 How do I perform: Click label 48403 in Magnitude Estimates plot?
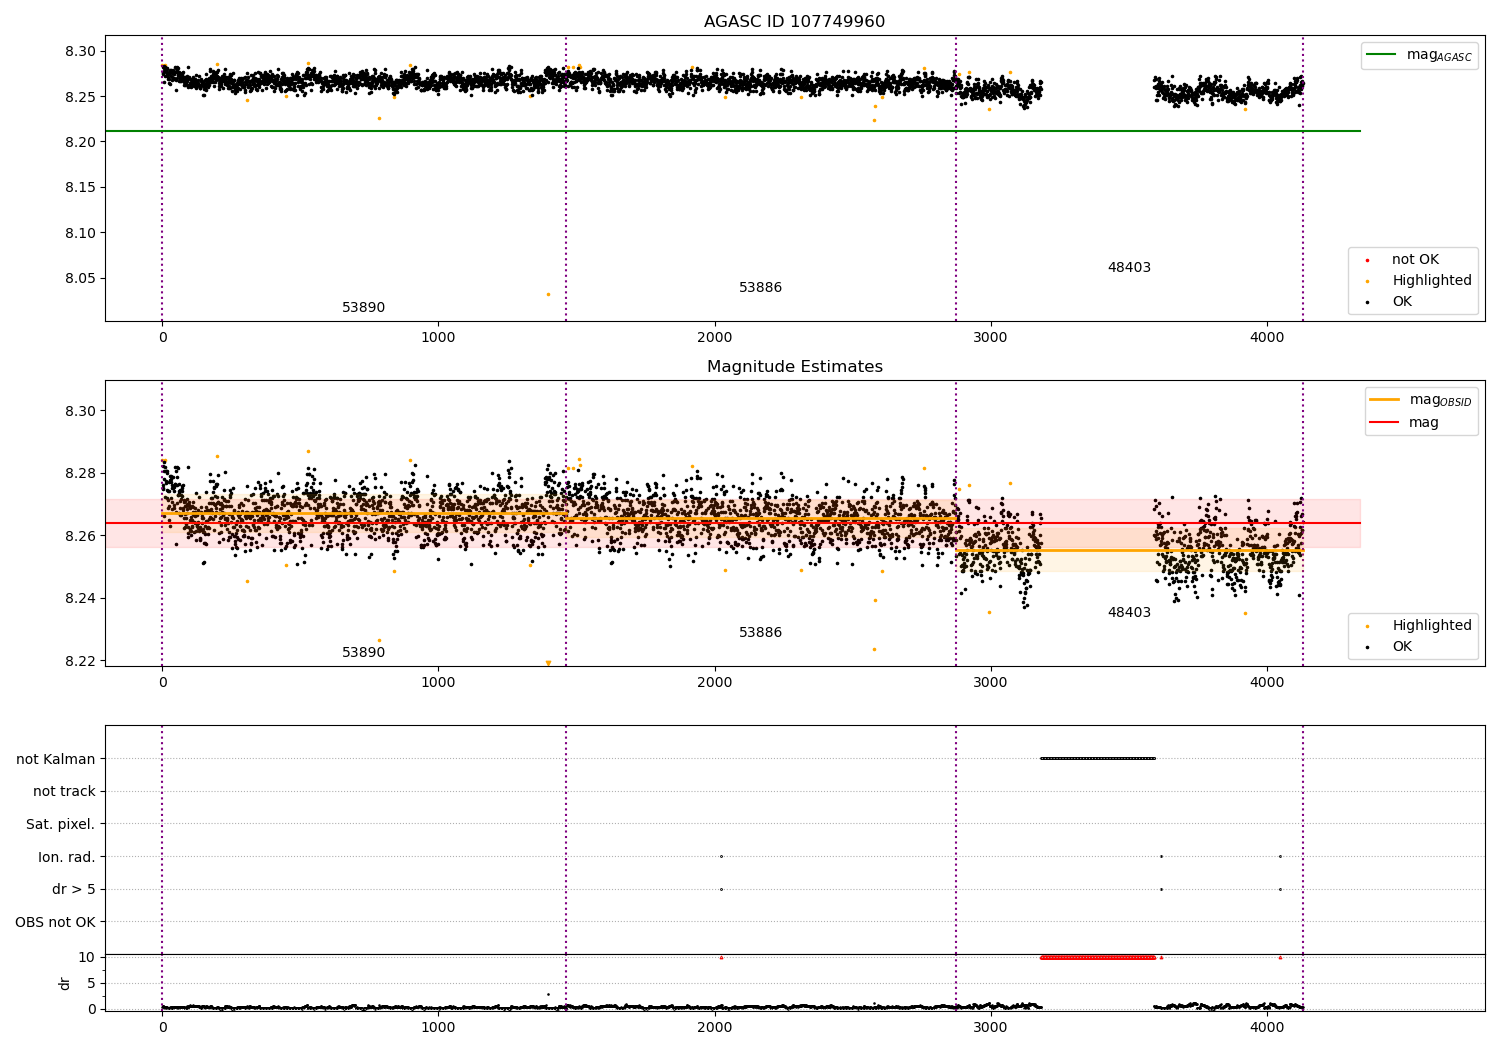[1129, 613]
